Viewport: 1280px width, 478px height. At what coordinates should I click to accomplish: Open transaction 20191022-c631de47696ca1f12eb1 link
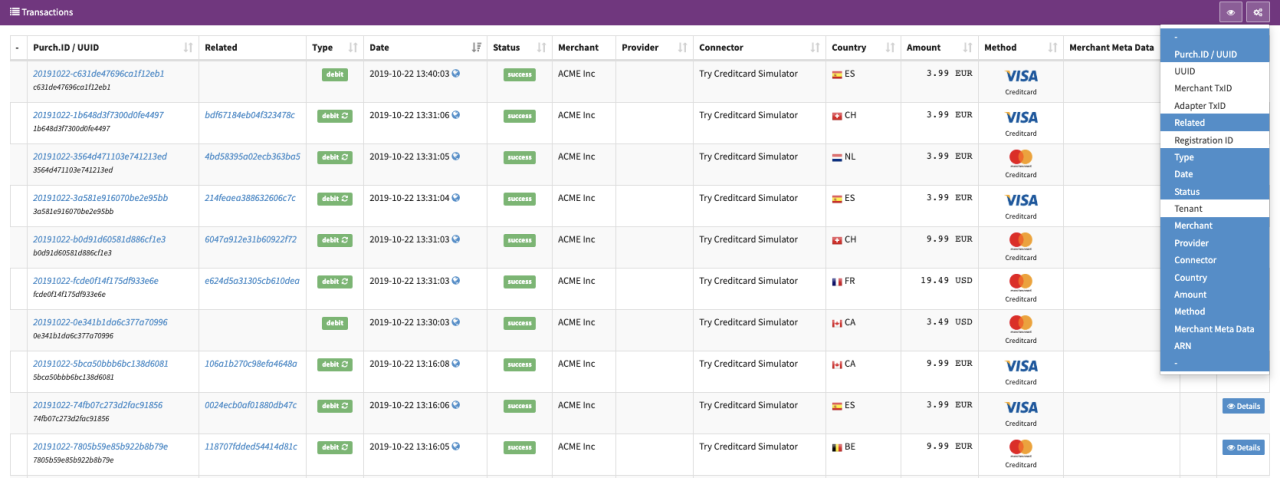(98, 73)
